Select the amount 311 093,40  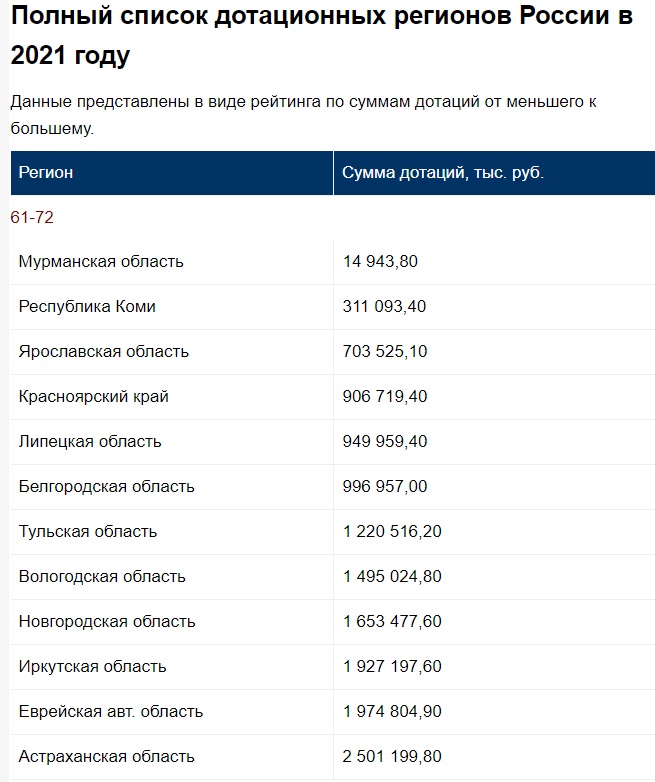click(384, 306)
